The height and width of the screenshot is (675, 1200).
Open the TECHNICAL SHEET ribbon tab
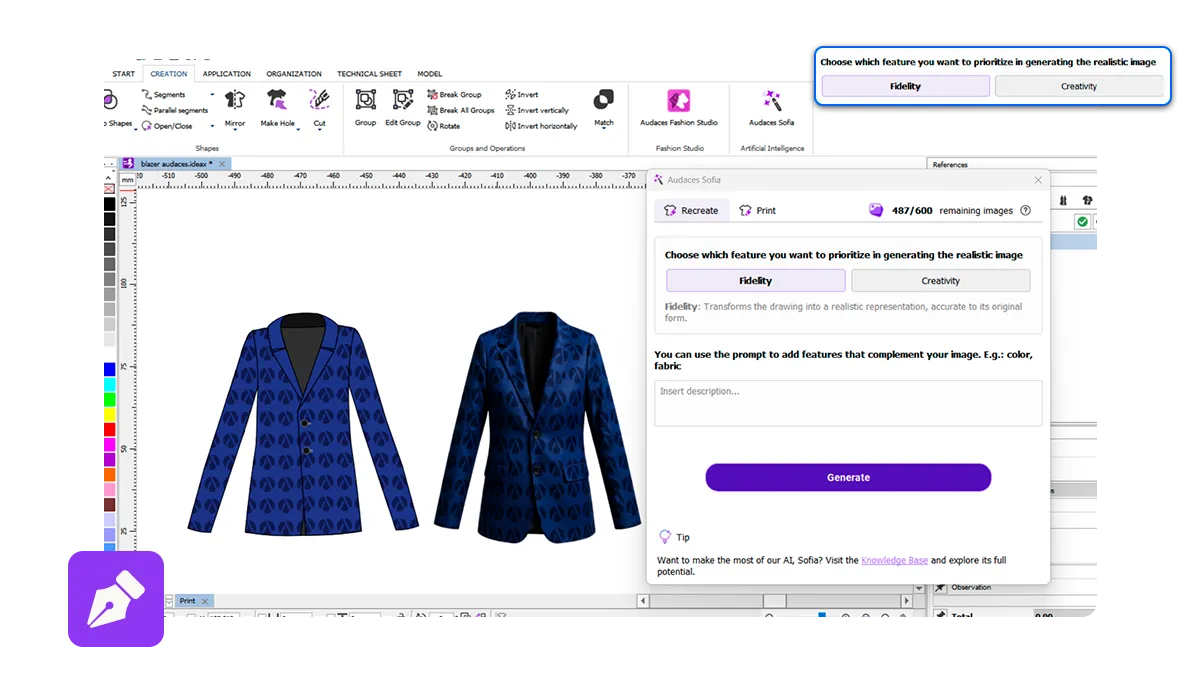[x=369, y=74]
